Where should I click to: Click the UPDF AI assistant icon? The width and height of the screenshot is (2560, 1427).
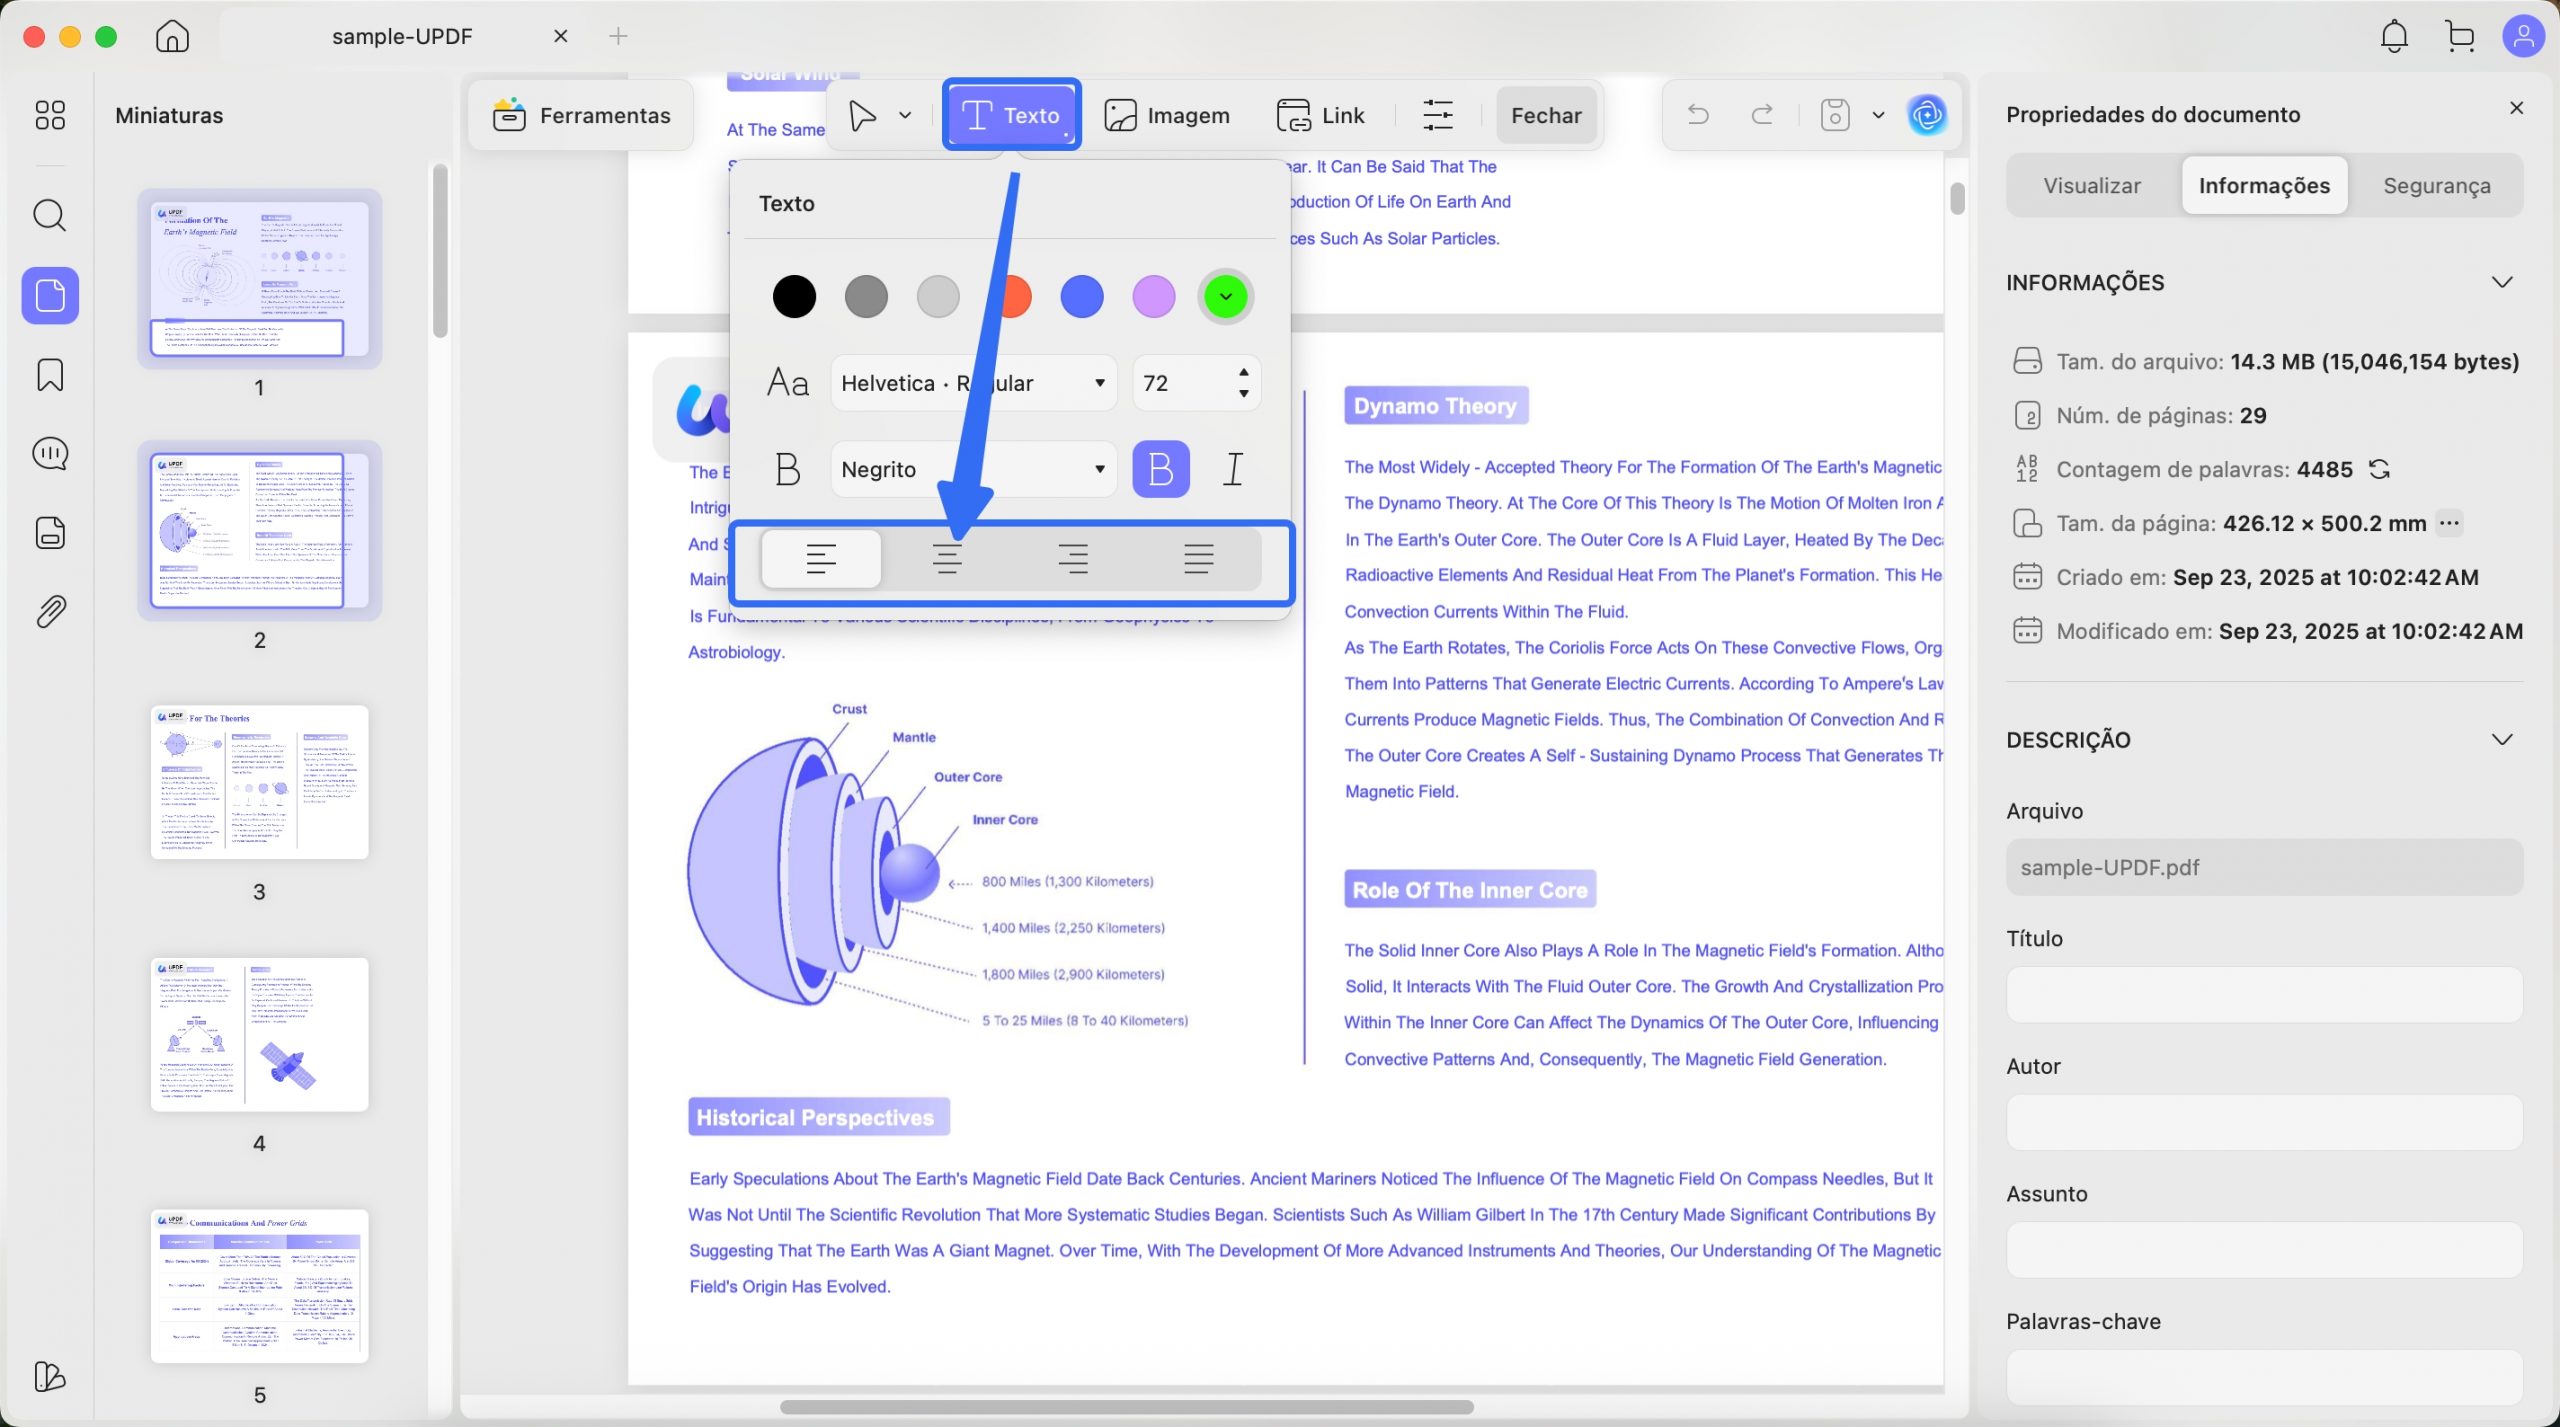click(1927, 115)
